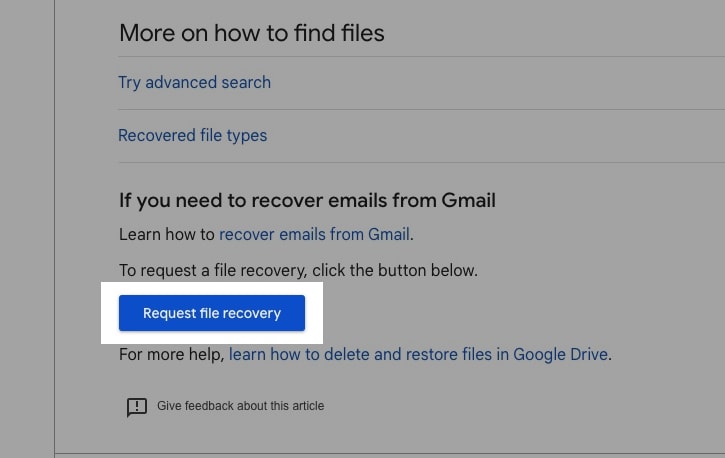725x458 pixels.
Task: Expand the Recovered file types section
Action: coord(192,135)
